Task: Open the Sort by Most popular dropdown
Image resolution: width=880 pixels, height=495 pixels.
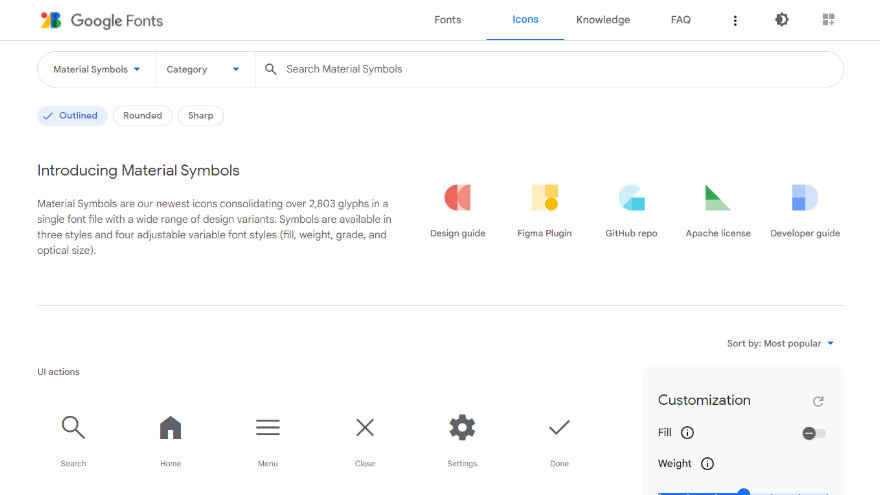Action: point(780,344)
